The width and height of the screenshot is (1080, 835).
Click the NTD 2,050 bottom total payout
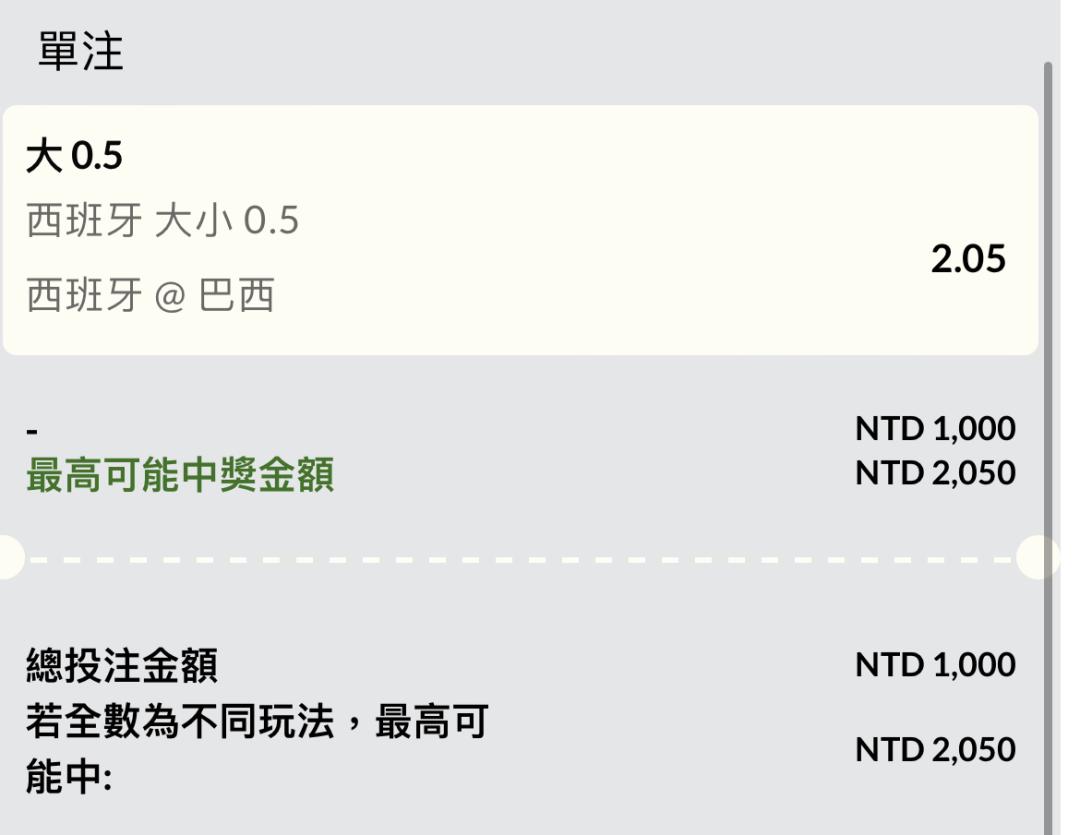(935, 750)
